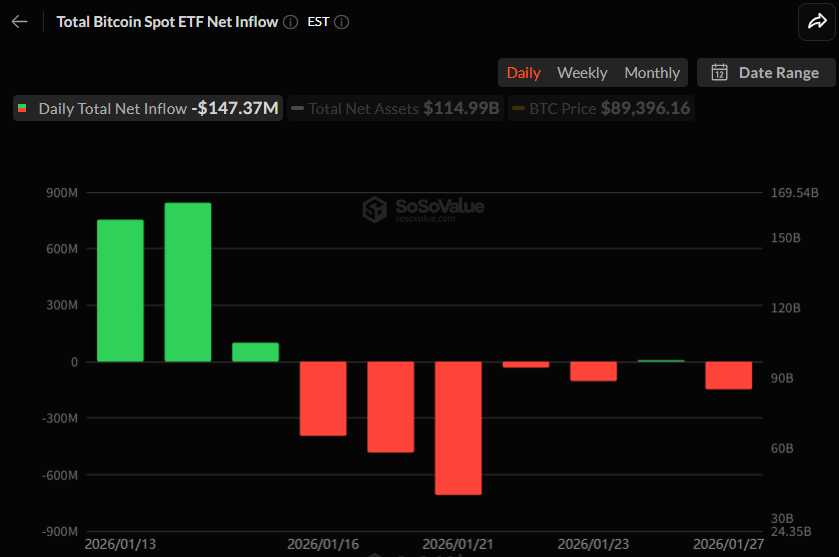Click info icon next to chart title
Screen dimensions: 839x557
tap(290, 22)
